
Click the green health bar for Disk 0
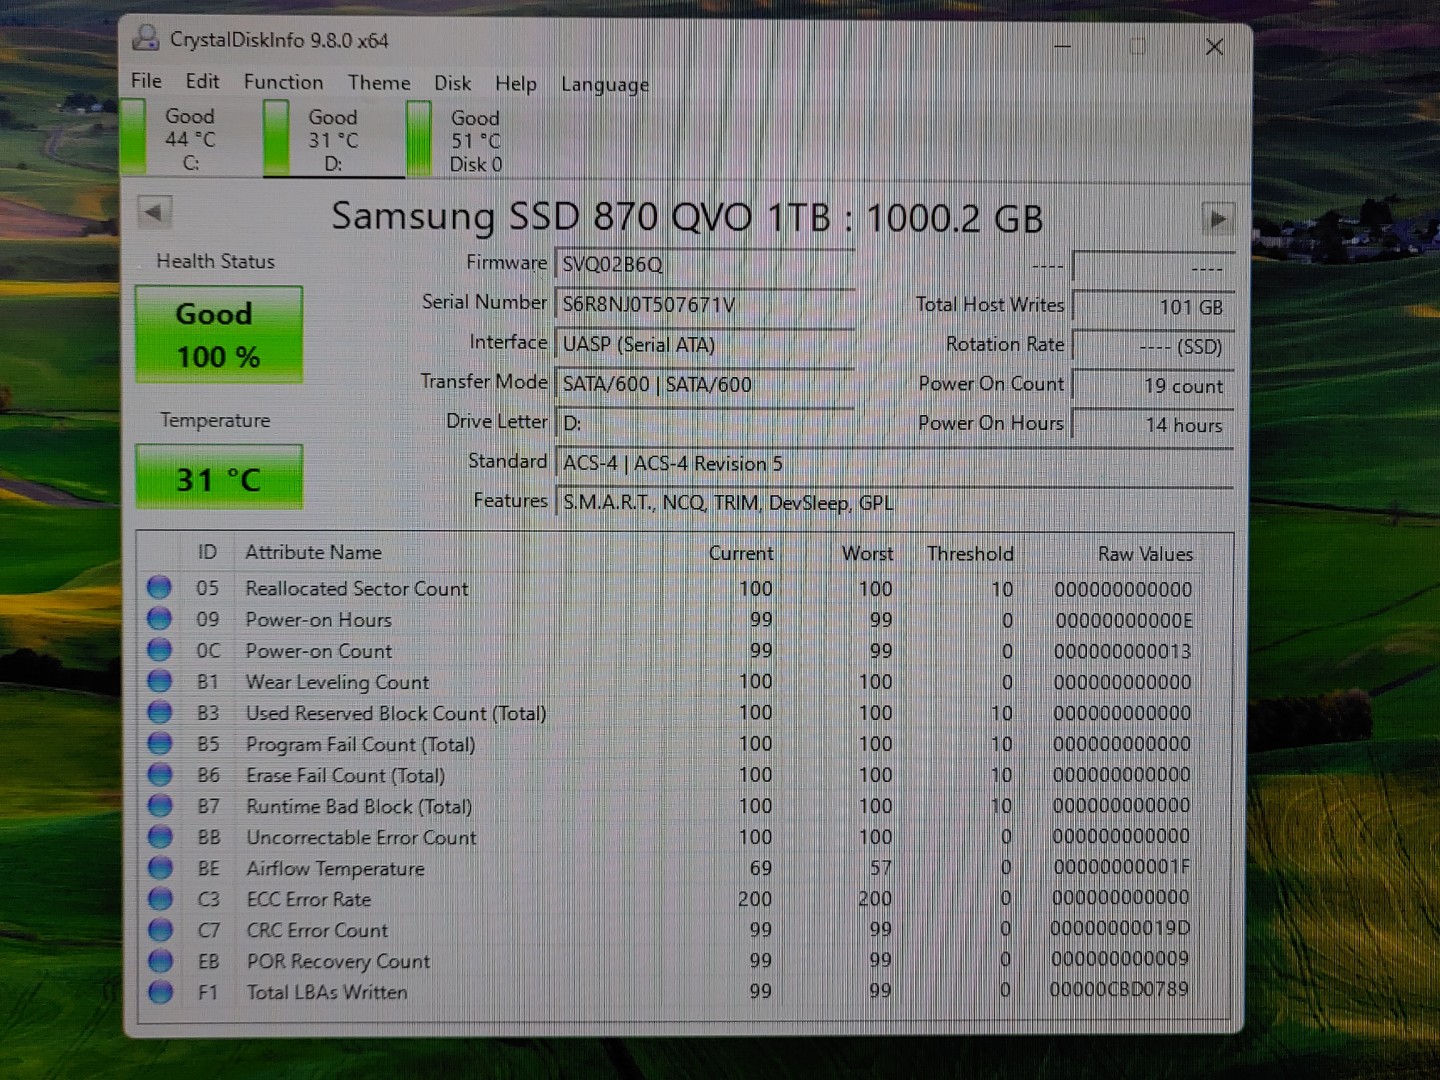point(419,140)
